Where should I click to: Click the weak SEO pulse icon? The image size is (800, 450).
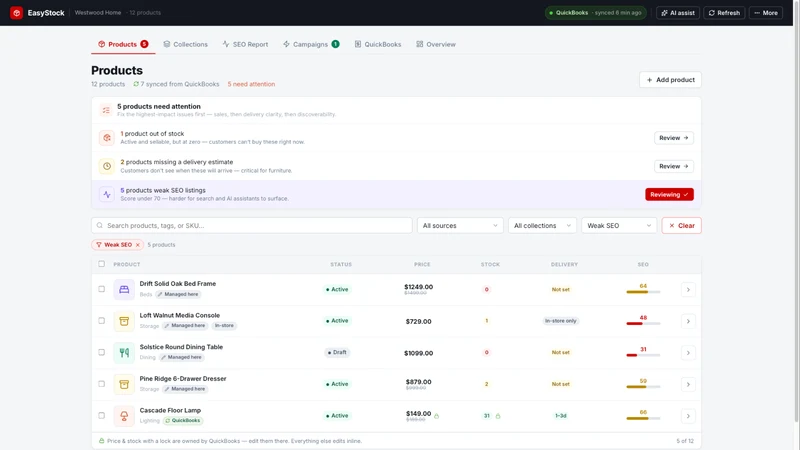click(x=107, y=194)
